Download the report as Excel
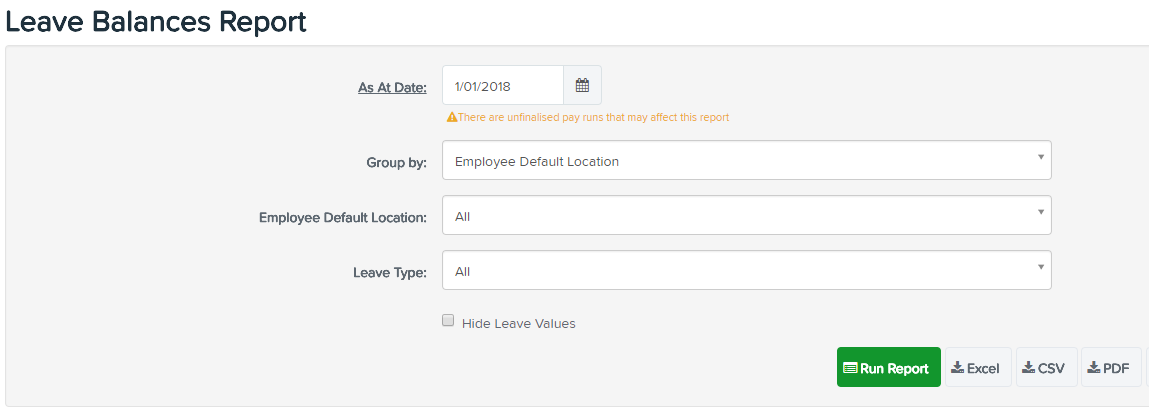 point(978,368)
